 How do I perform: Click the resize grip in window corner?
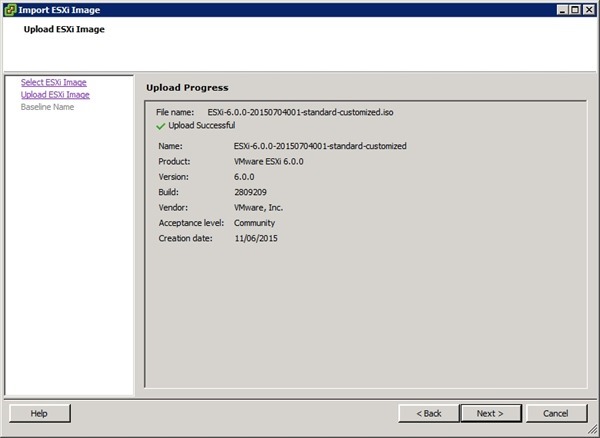tap(592, 430)
